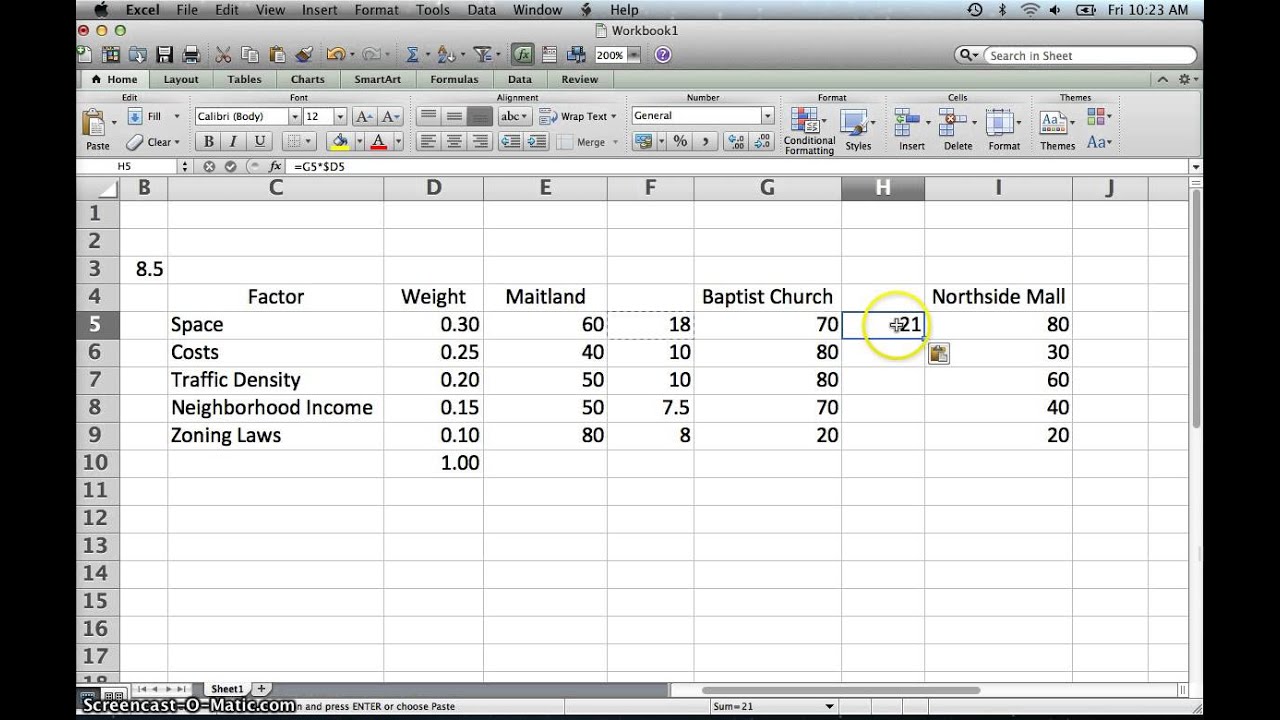Click the Increase font size icon

point(364,116)
